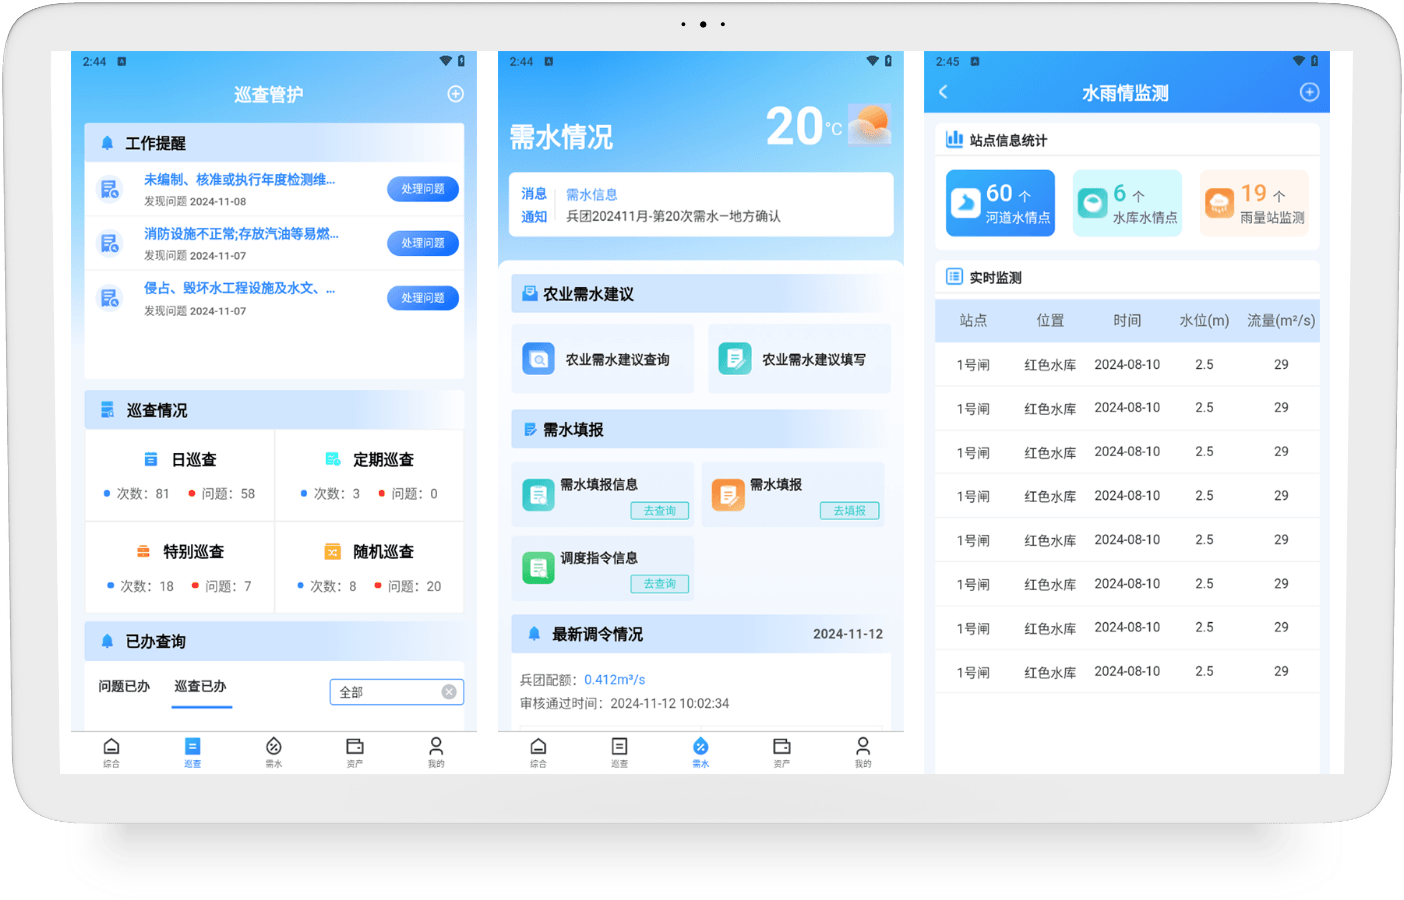Tap 需水 icon in left screen nav
This screenshot has height=900, width=1404.
[273, 747]
